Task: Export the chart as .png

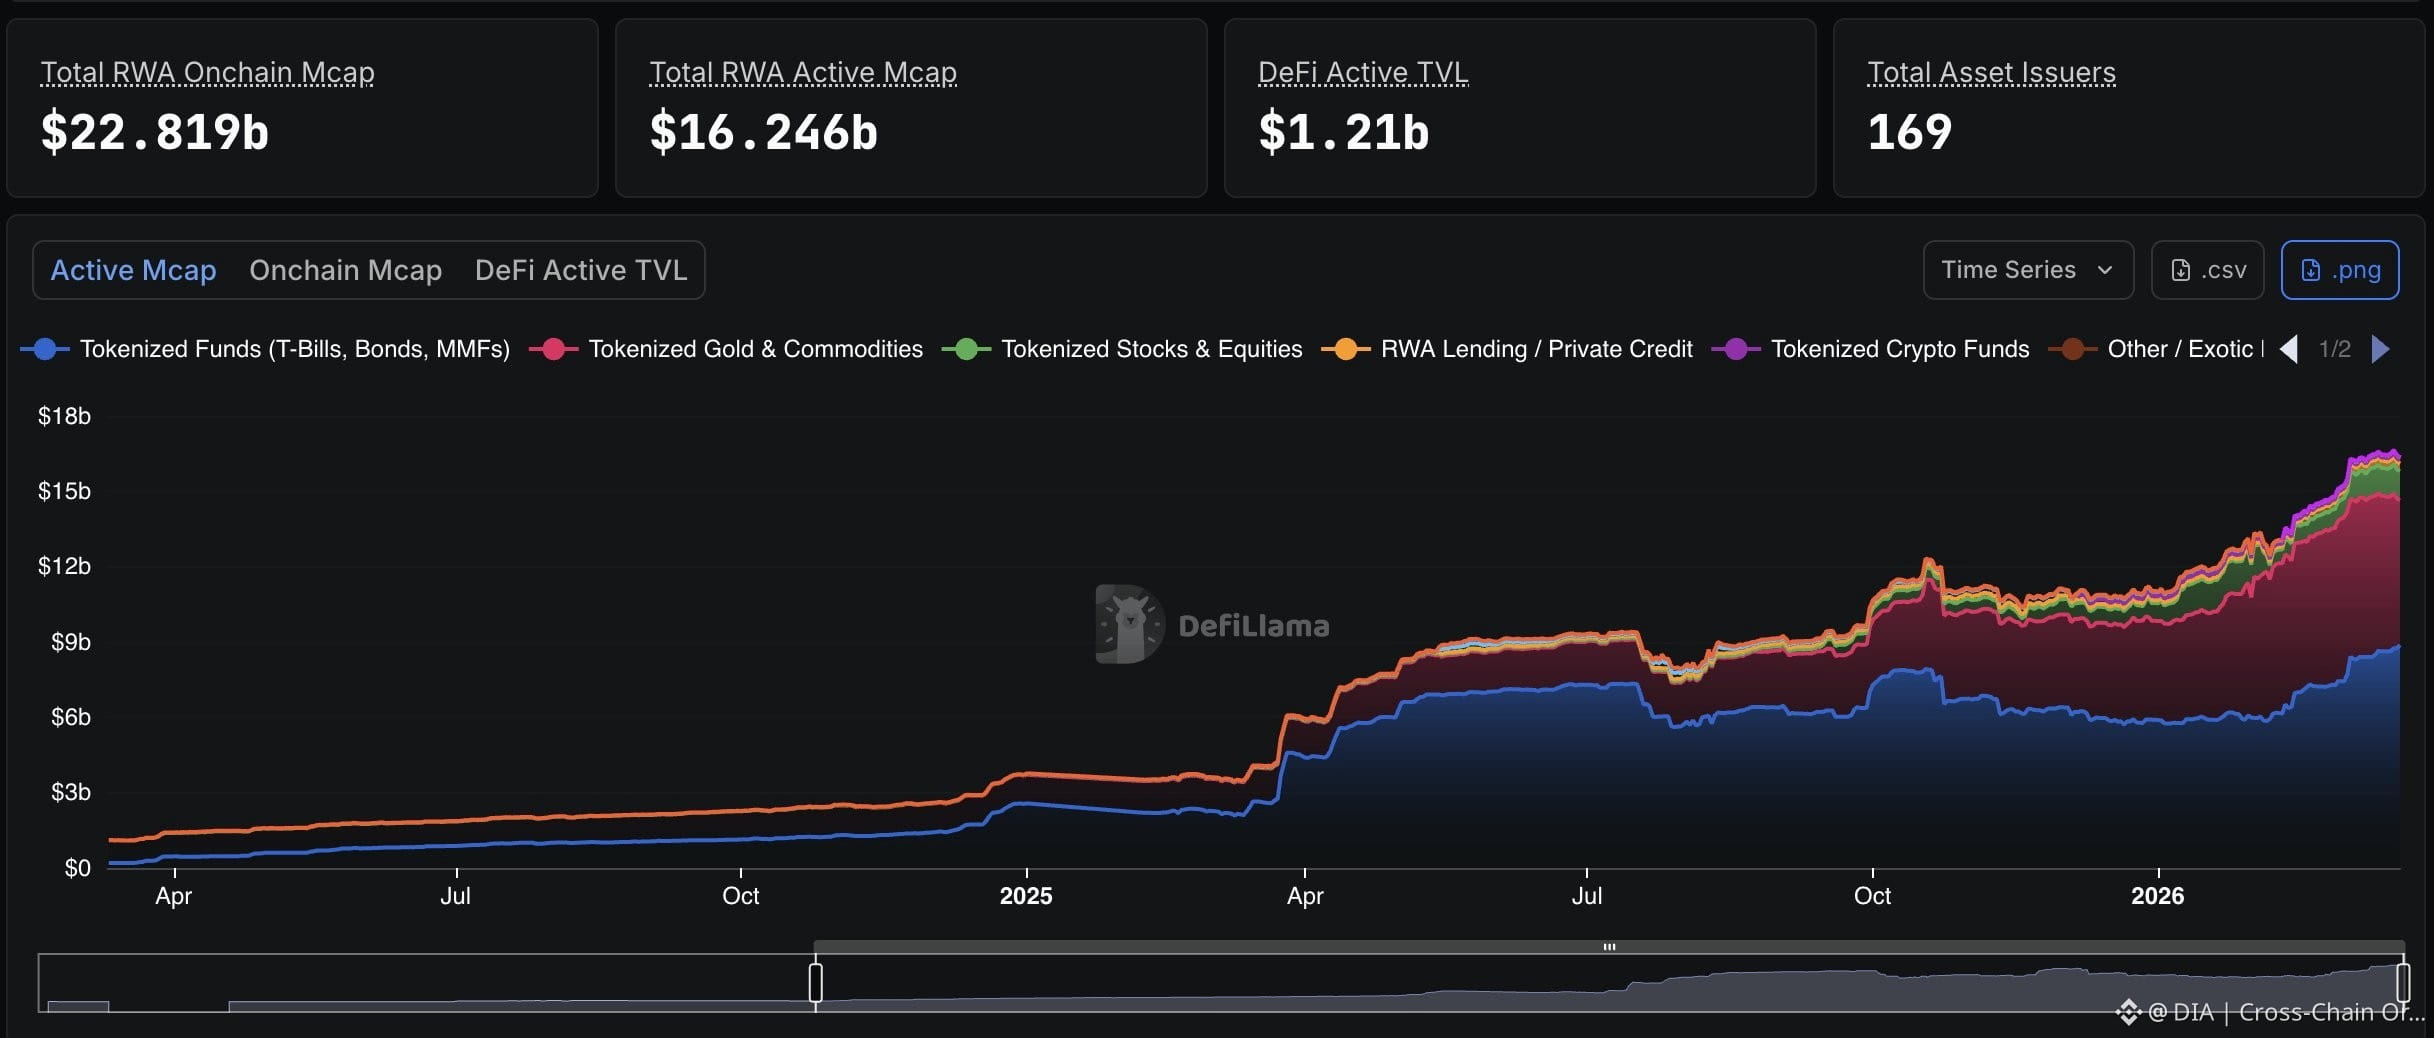Action: coord(2340,270)
